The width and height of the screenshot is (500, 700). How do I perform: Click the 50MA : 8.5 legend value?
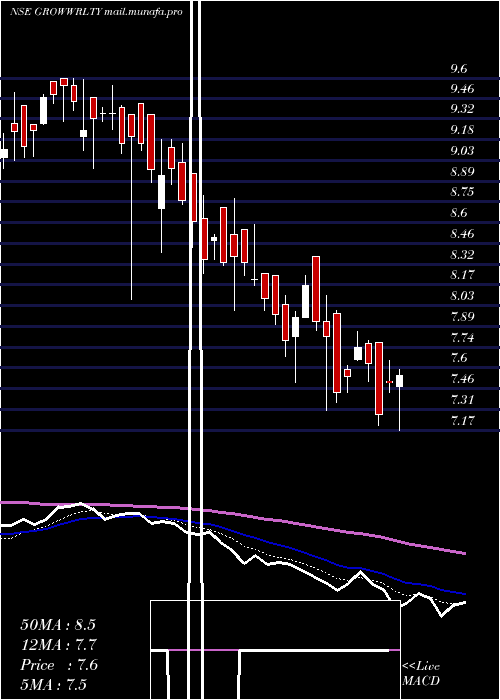[x=58, y=625]
